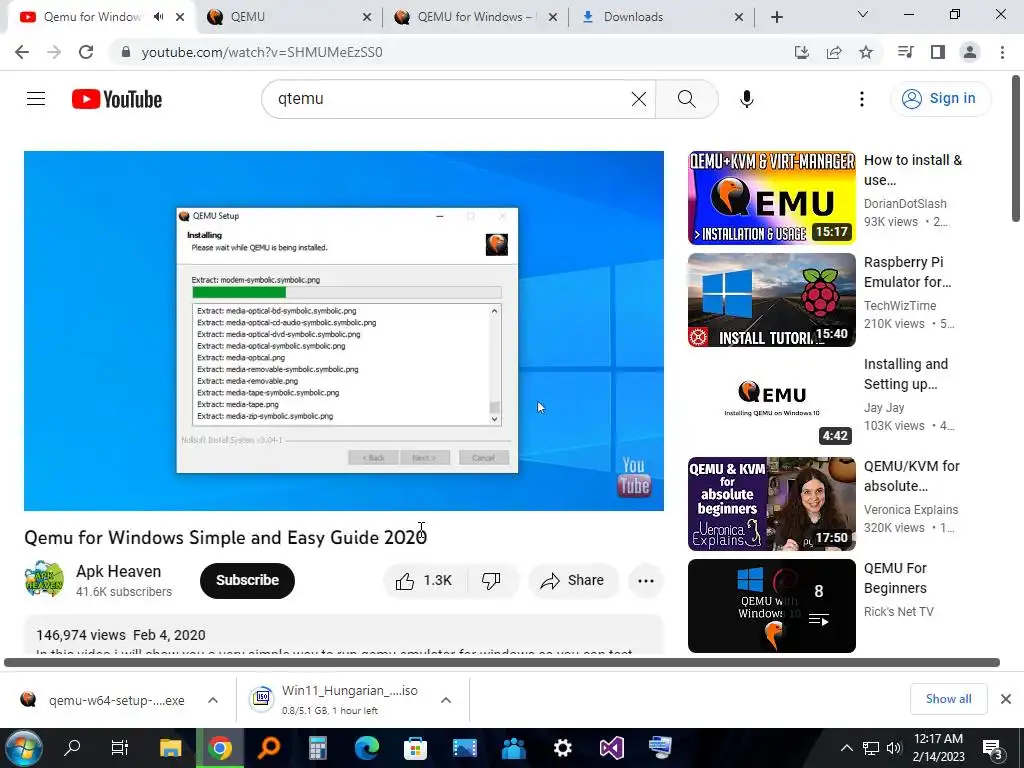Click taskbar volume speaker icon
Viewport: 1024px width, 768px height.
point(893,748)
